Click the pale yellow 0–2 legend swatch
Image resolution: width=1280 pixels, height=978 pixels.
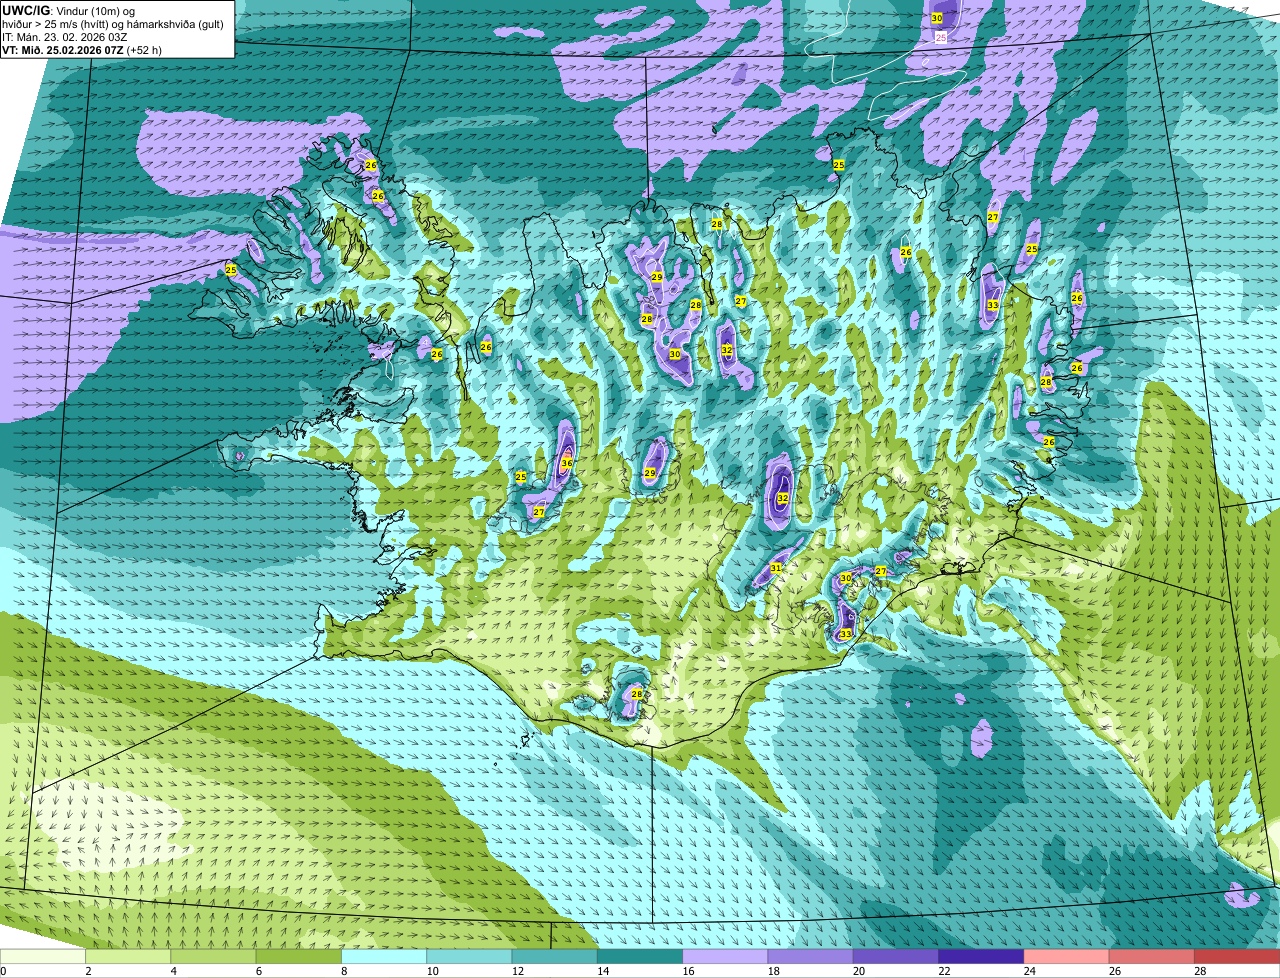pyautogui.click(x=43, y=956)
